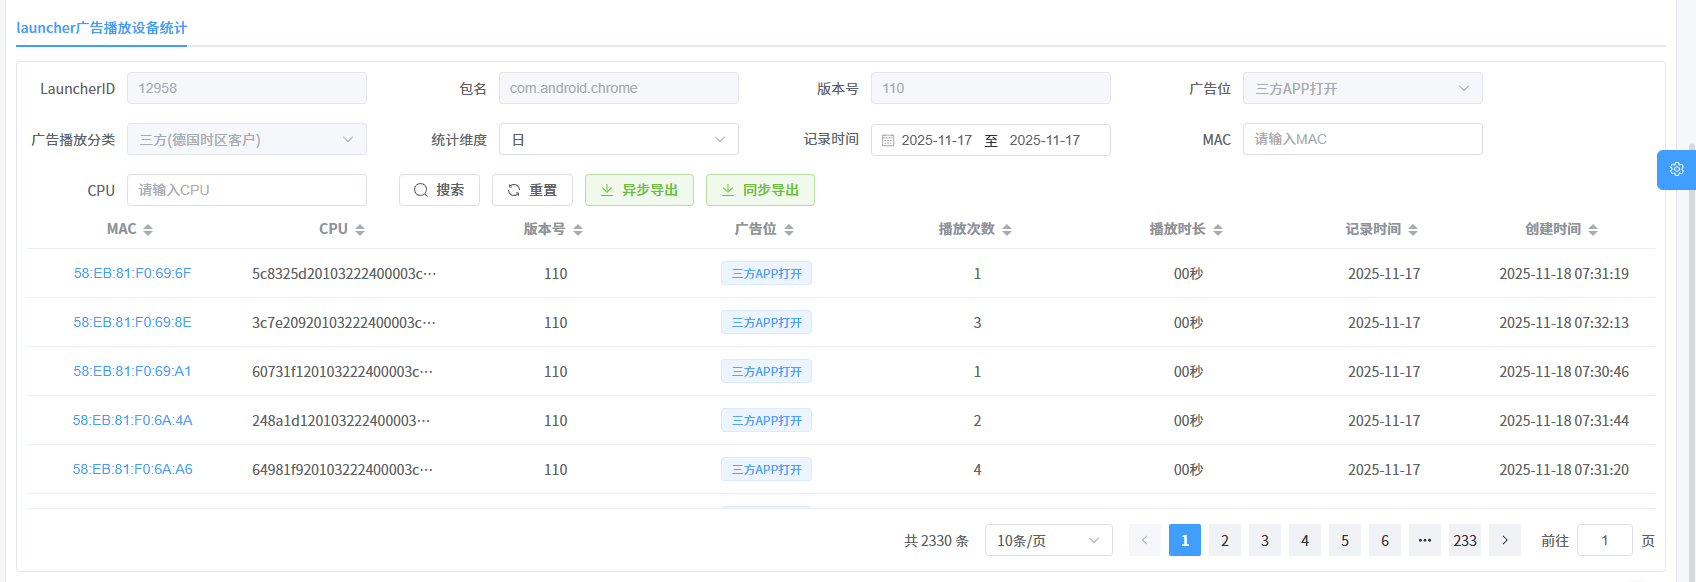Viewport: 1696px width, 582px height.
Task: Click the 前往 page jump input
Action: 1605,540
